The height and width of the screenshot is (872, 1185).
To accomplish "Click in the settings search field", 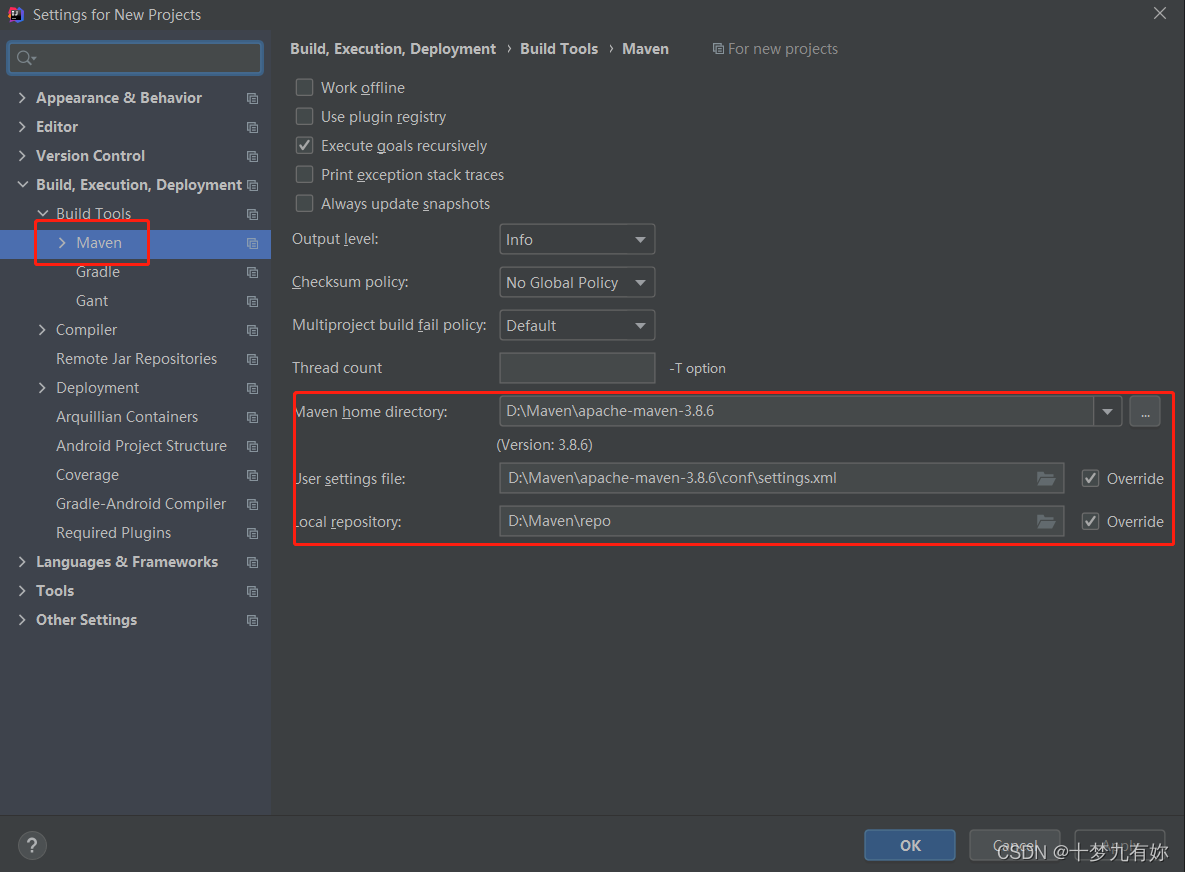I will click(135, 58).
